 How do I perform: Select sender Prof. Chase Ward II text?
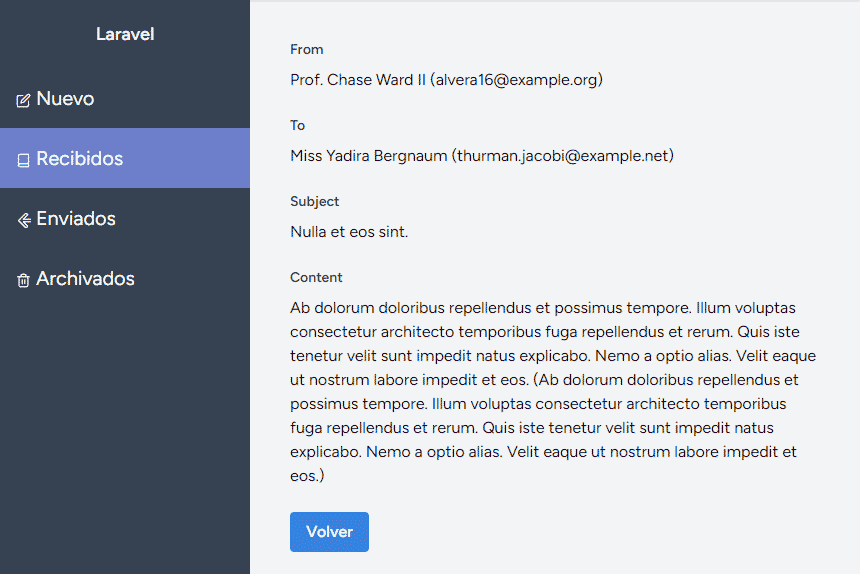tap(358, 80)
